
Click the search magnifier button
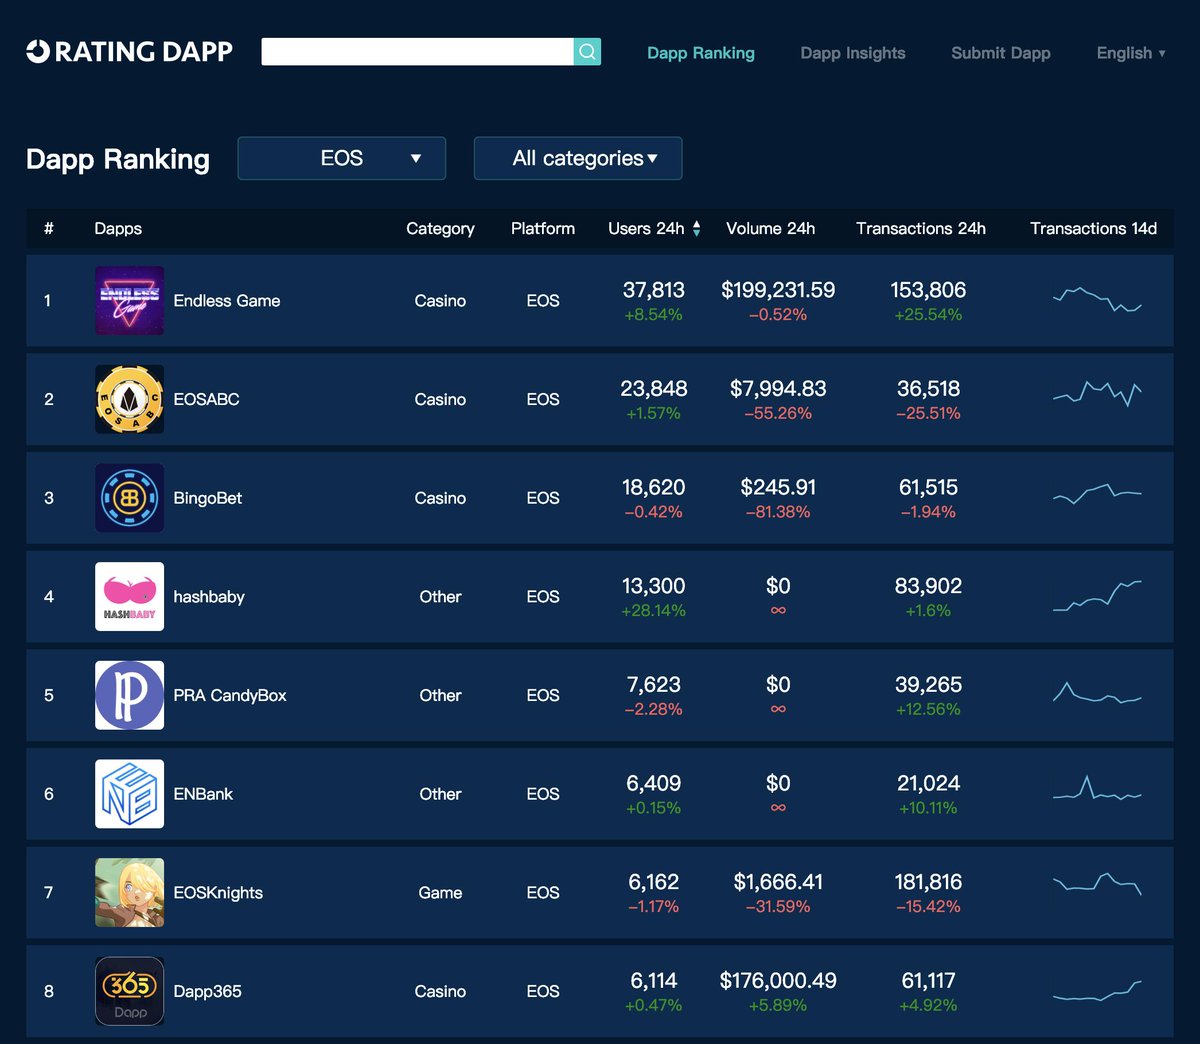click(x=587, y=52)
